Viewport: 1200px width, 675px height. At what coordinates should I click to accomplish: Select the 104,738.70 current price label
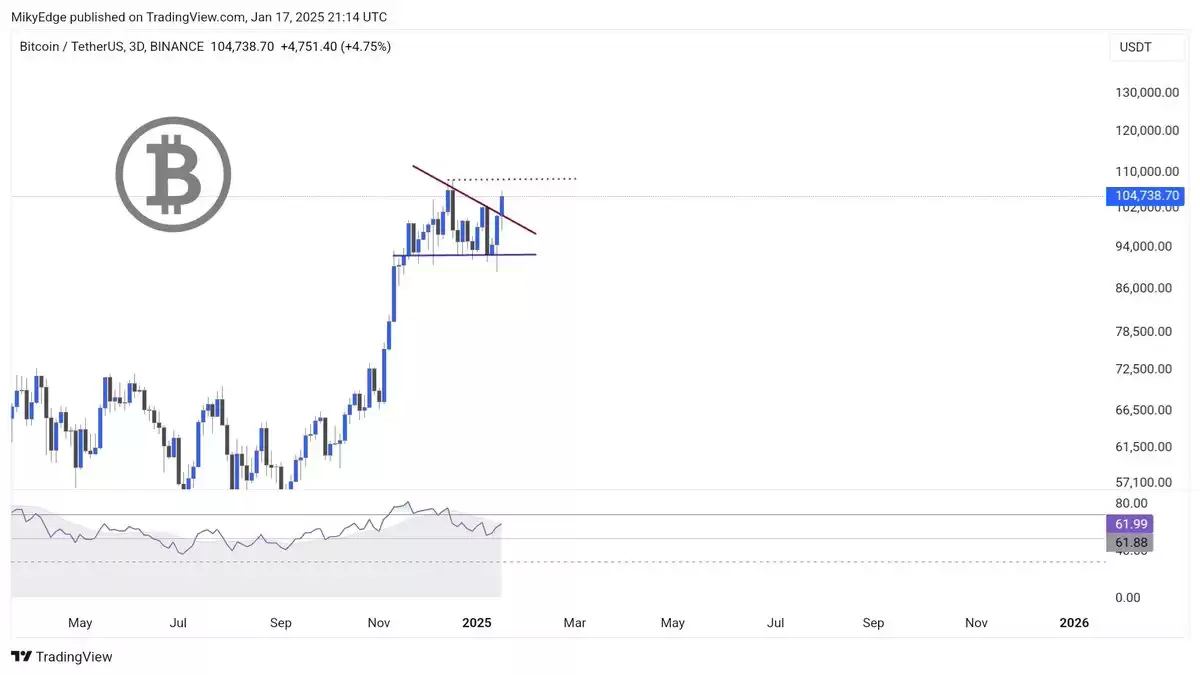click(1145, 196)
